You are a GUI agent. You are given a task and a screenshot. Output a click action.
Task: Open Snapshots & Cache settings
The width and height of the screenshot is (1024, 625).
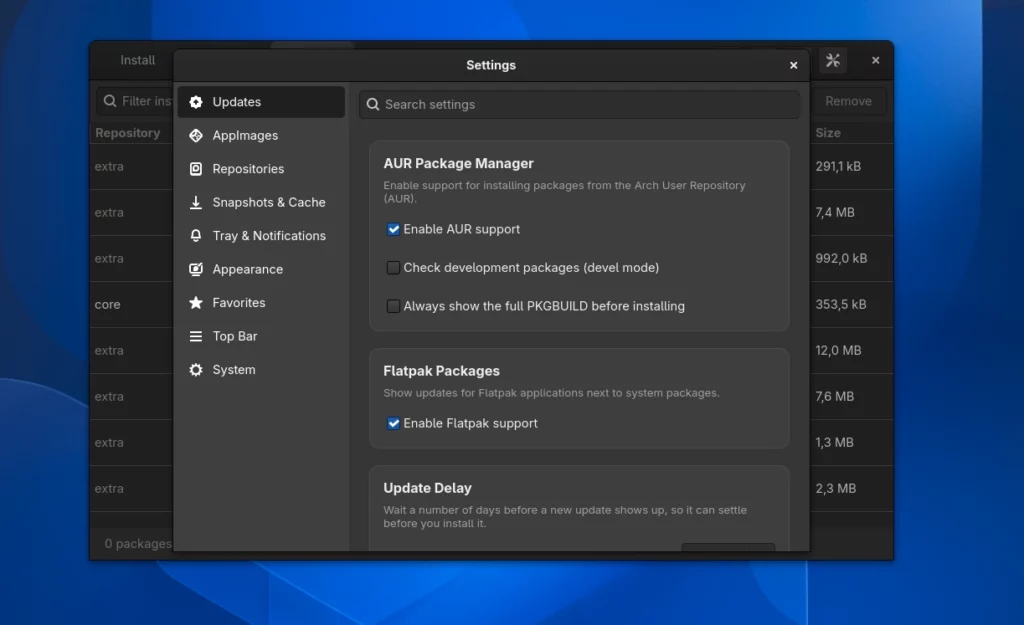point(261,202)
